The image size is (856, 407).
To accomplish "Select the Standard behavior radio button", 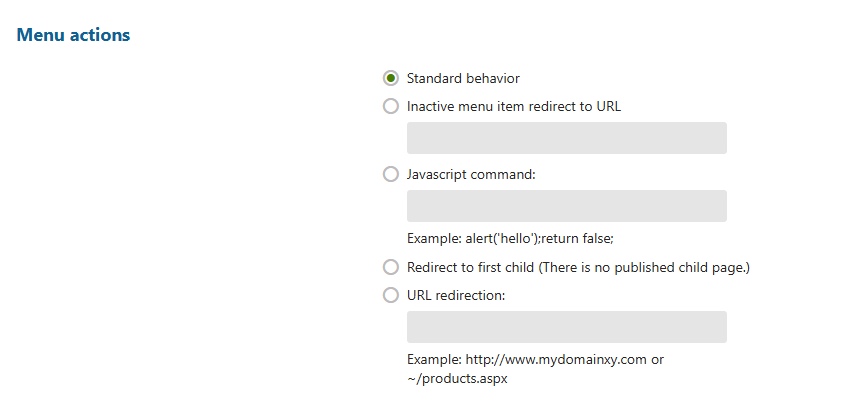I will tap(391, 78).
